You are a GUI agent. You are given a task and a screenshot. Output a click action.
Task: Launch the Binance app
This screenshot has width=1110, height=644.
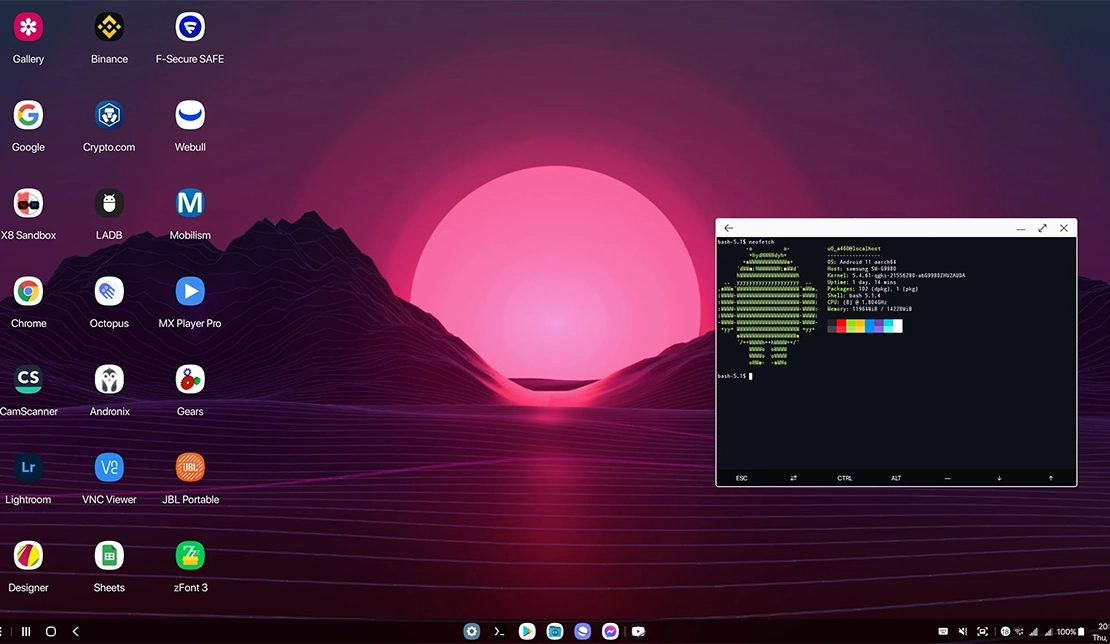[108, 27]
